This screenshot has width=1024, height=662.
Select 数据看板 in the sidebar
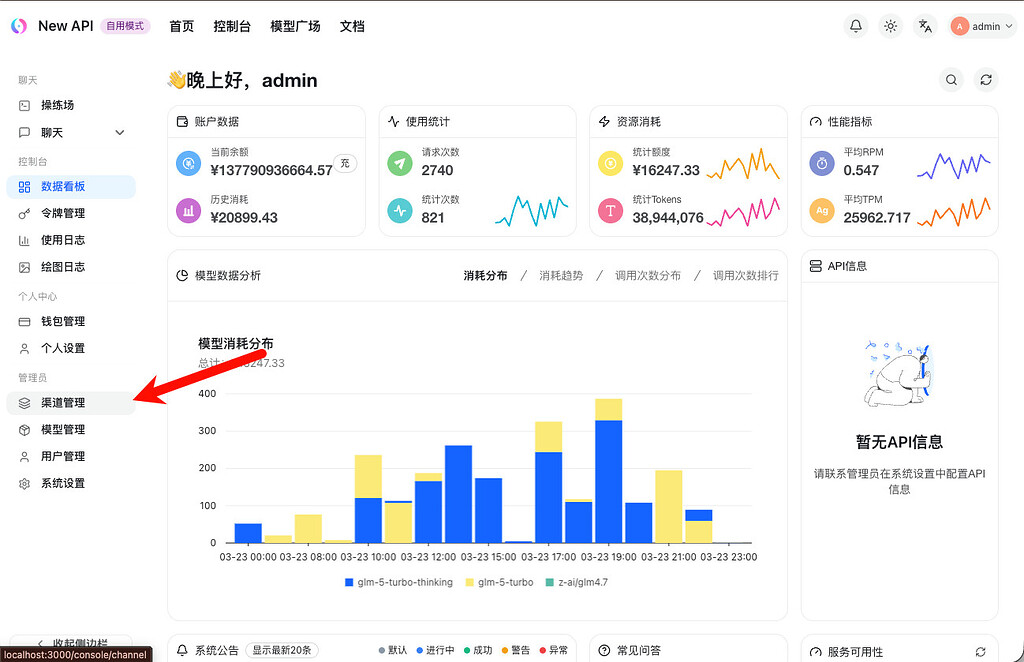71,187
